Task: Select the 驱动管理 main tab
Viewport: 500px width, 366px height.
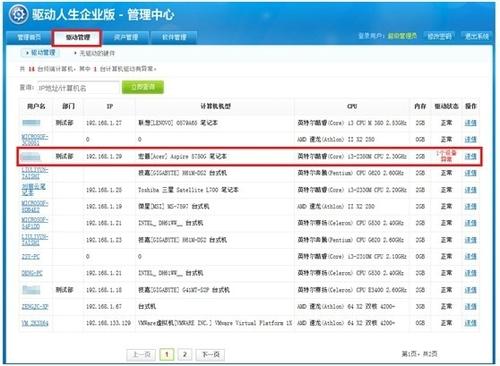Action: pos(77,37)
